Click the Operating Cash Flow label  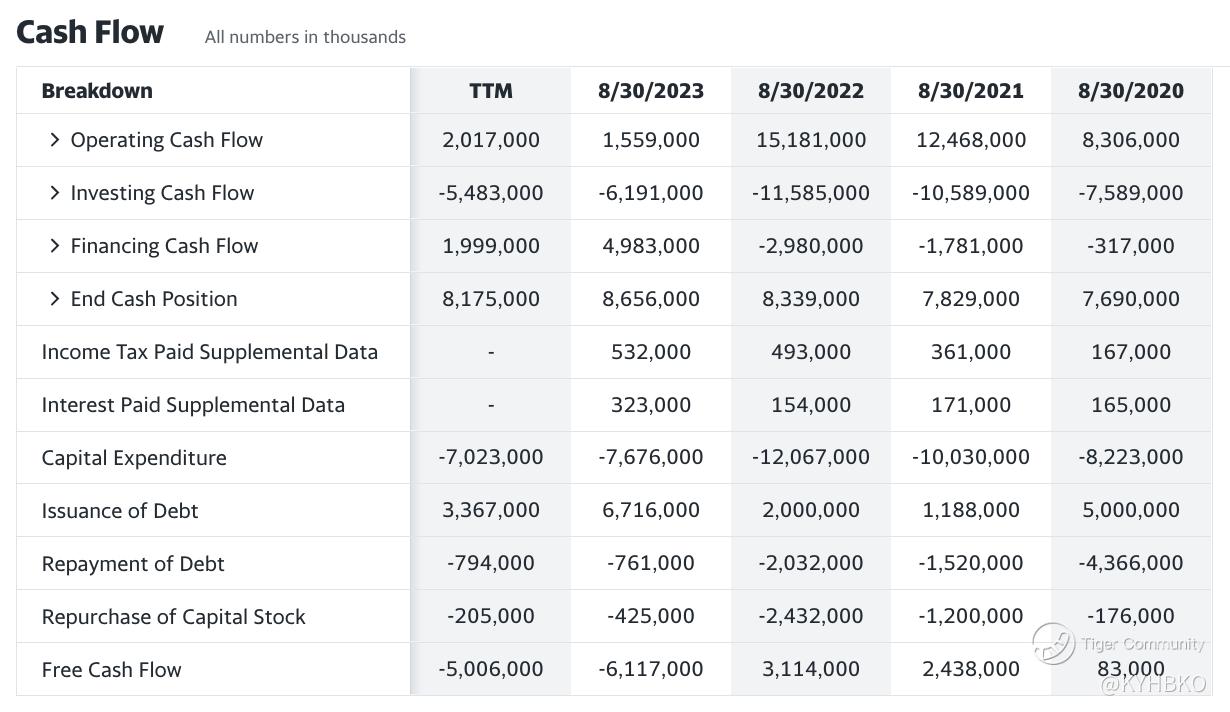tap(167, 140)
